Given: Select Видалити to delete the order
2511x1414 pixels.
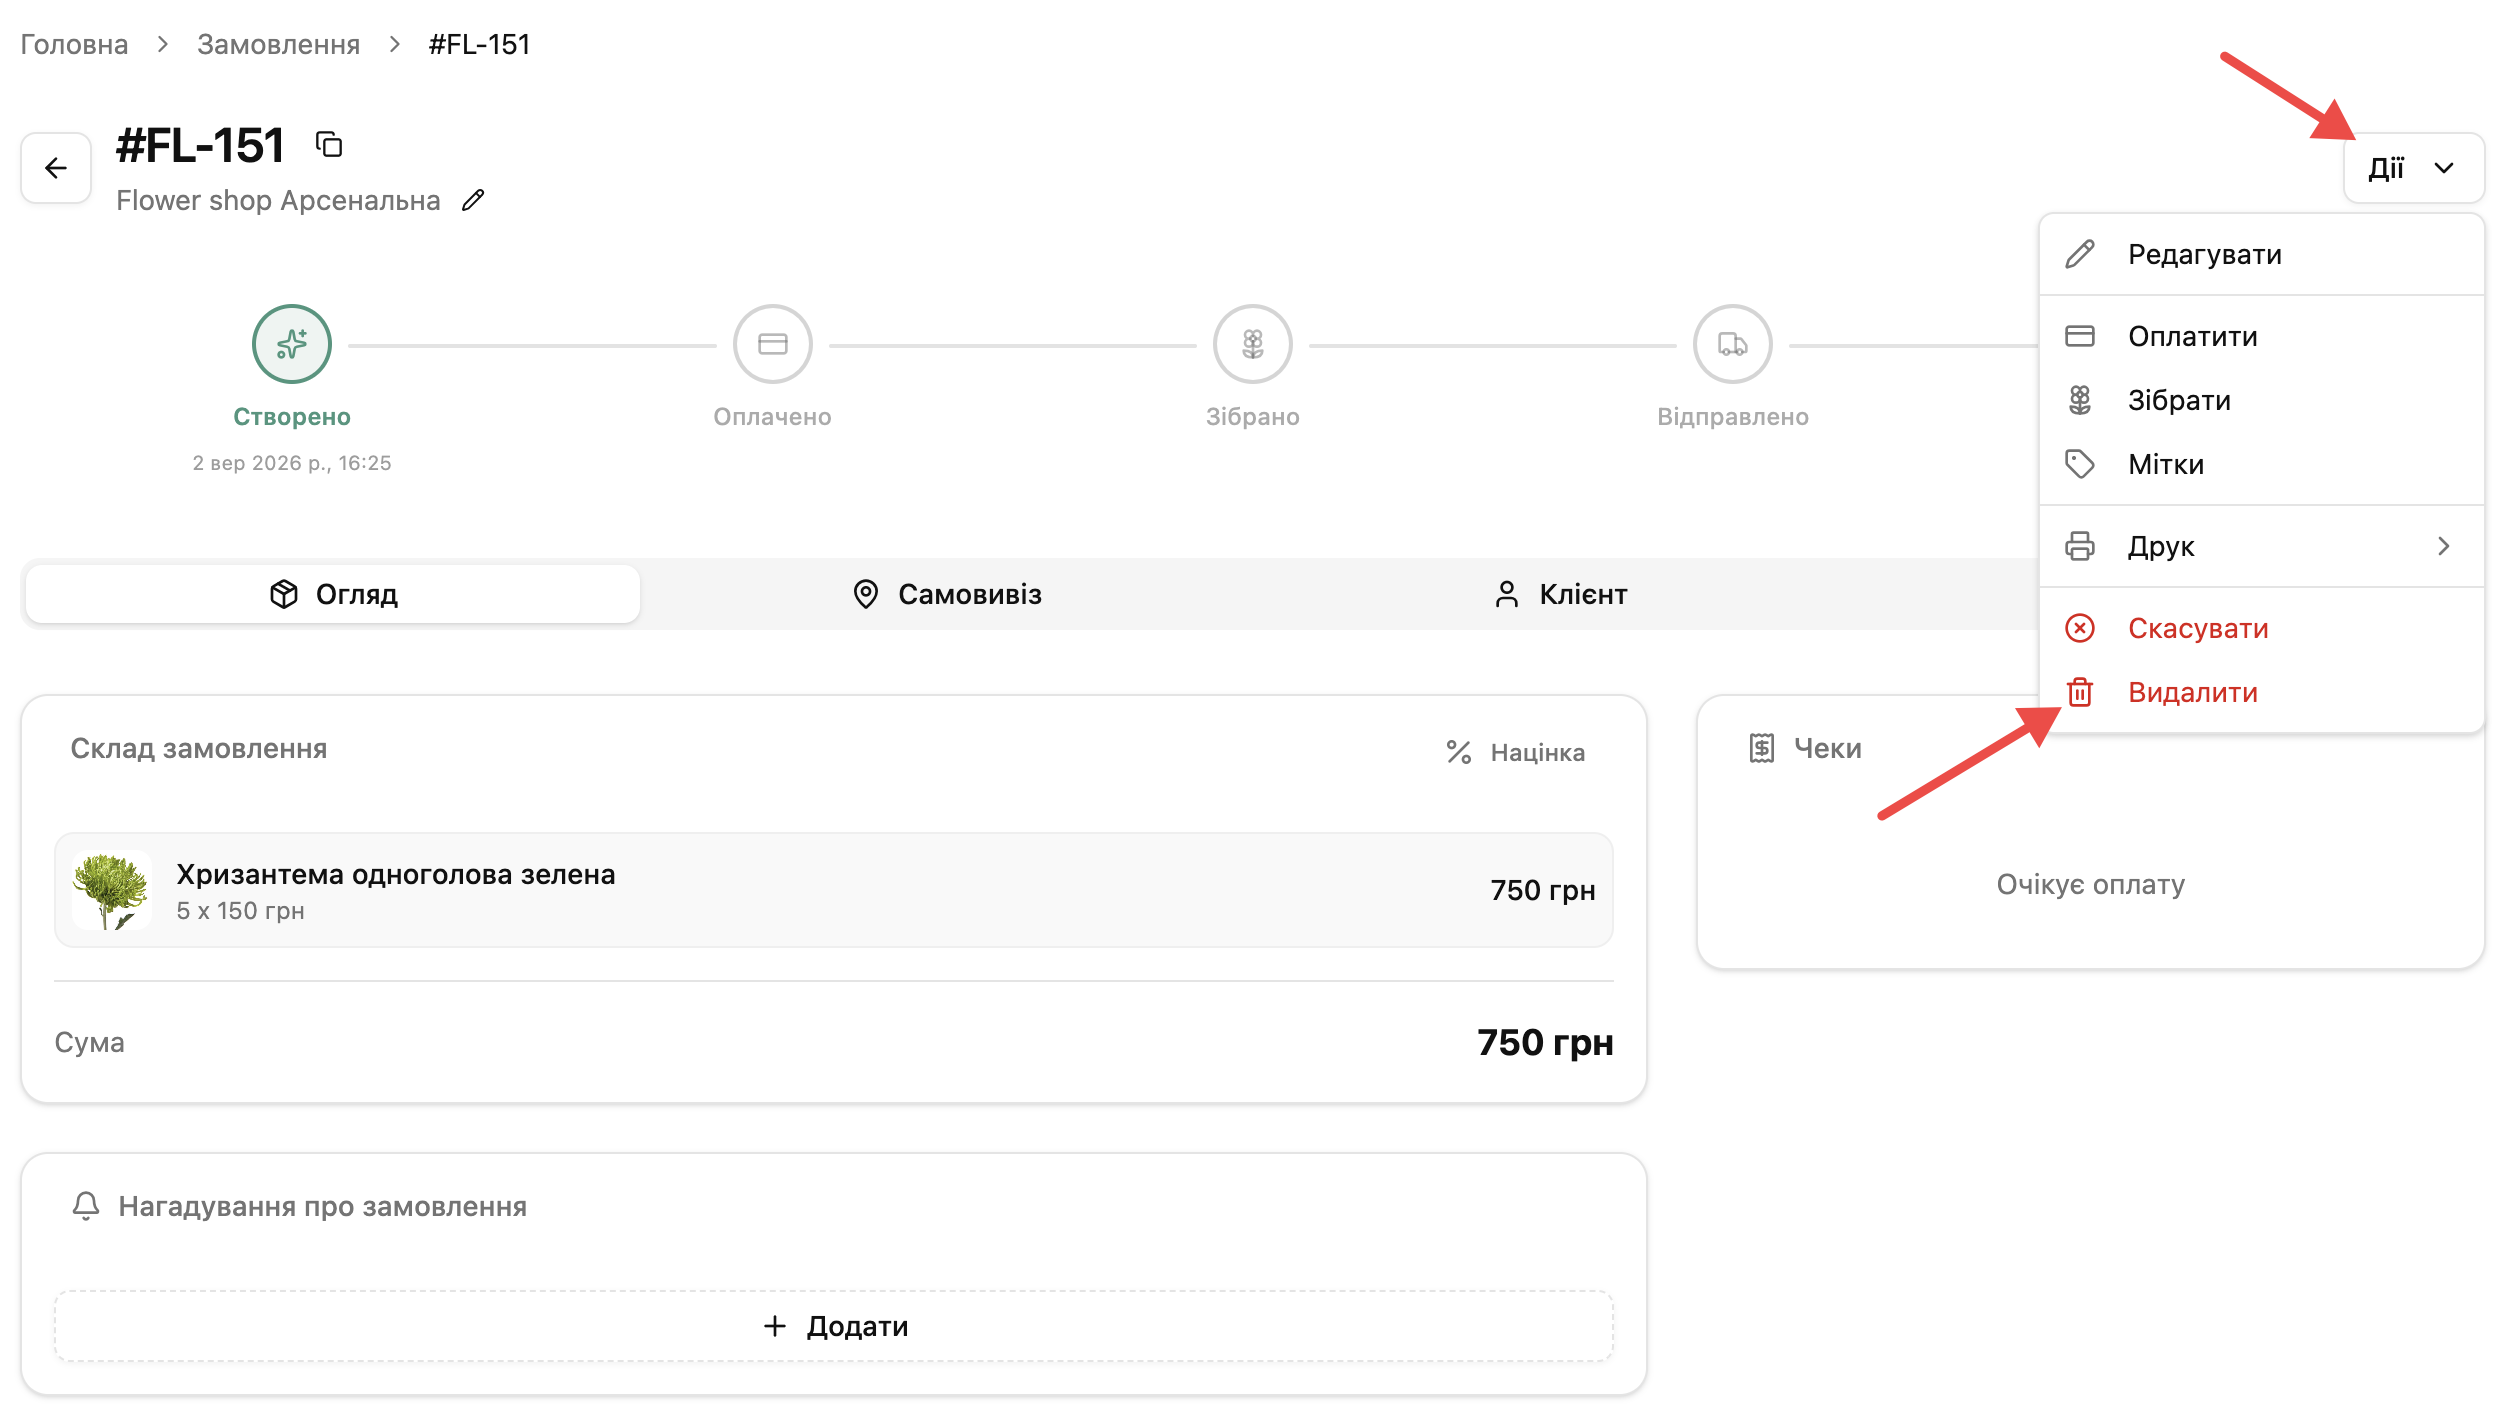Looking at the screenshot, I should tap(2262, 692).
